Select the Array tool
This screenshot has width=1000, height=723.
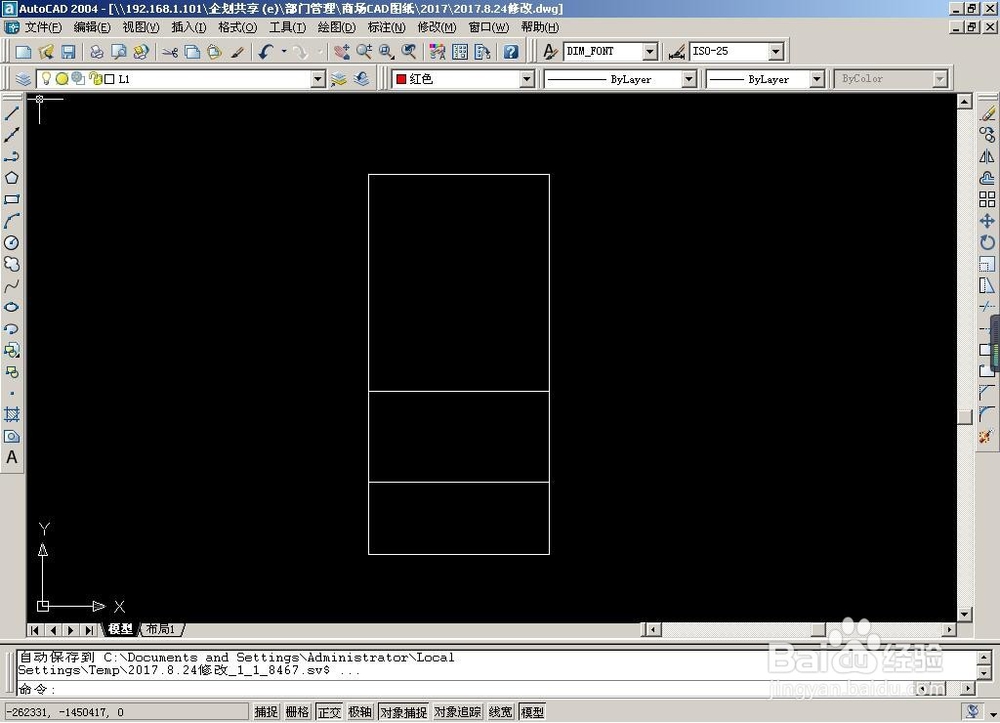987,200
